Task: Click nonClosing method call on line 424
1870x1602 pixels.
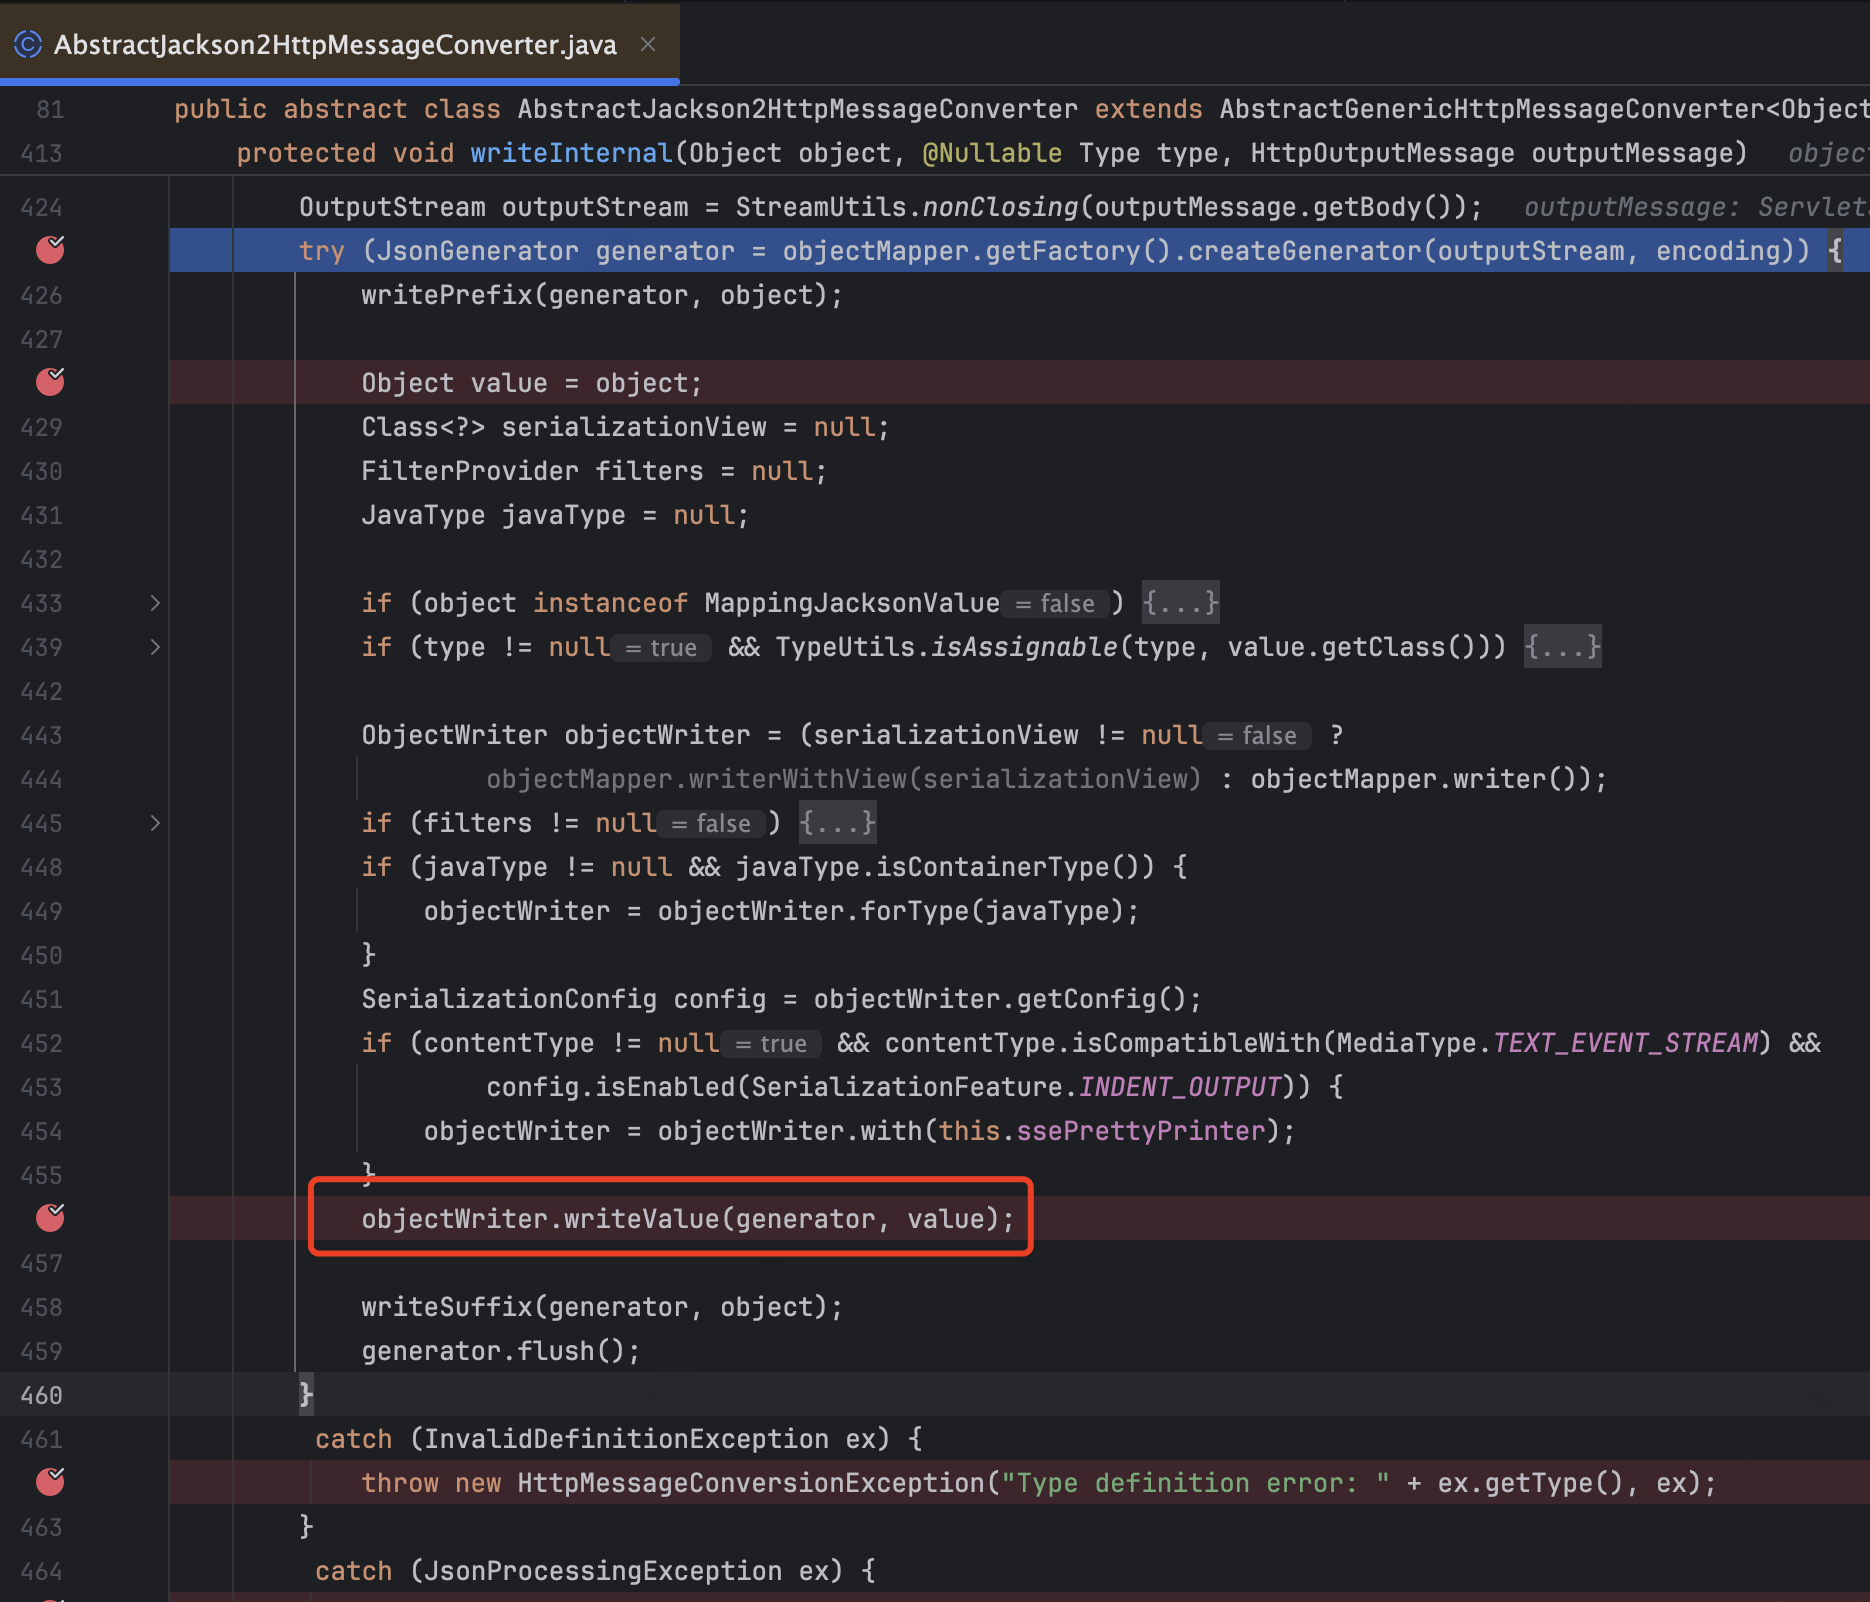Action: pyautogui.click(x=1000, y=207)
